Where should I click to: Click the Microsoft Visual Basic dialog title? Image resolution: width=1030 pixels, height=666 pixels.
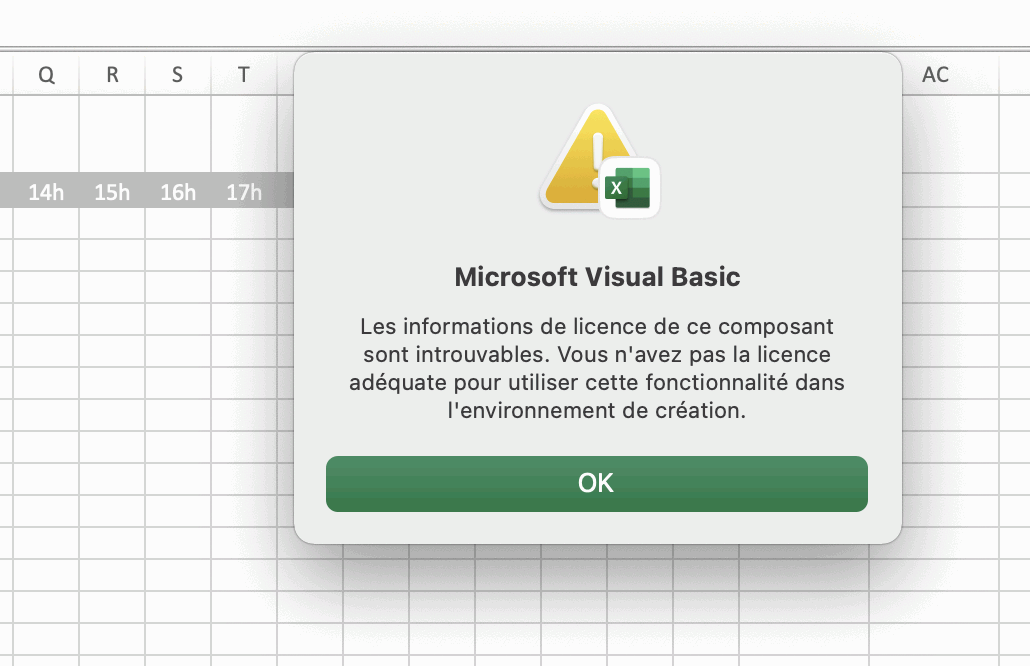(597, 277)
